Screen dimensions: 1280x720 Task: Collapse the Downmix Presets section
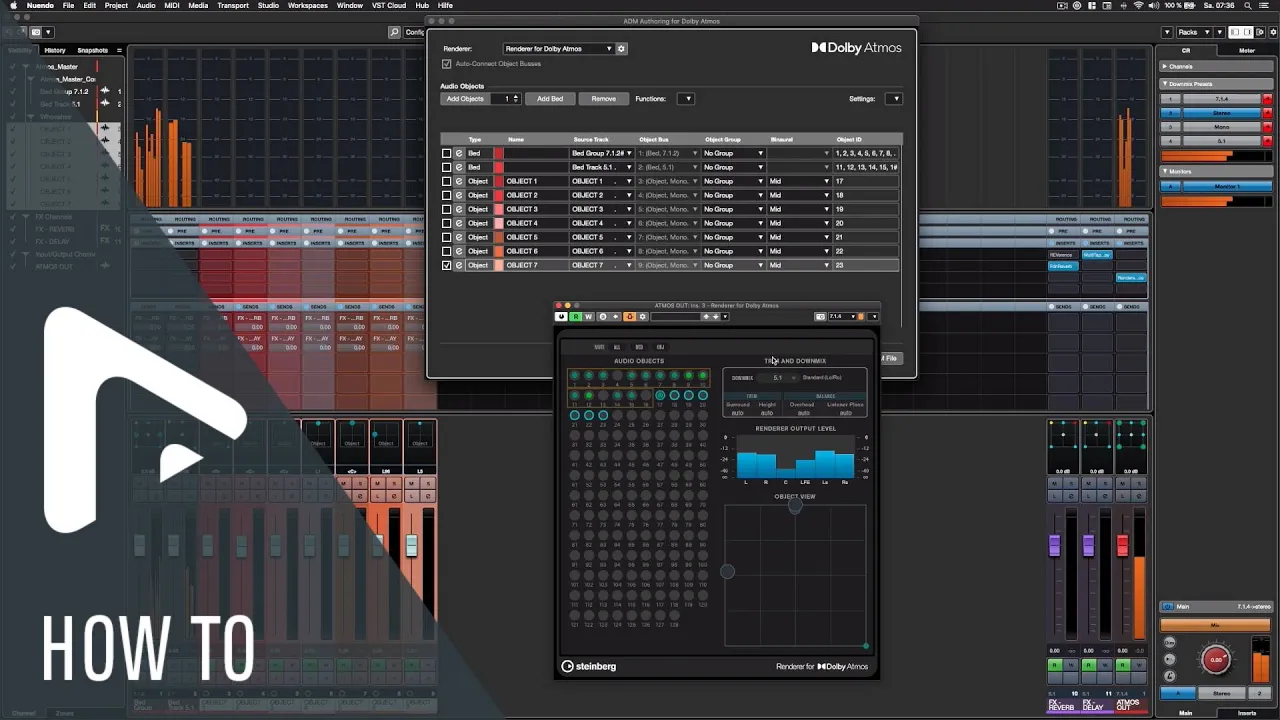point(1216,84)
